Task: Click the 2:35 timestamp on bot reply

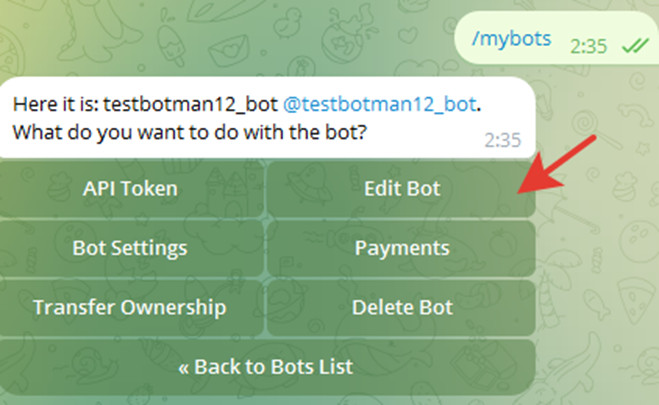Action: point(503,140)
